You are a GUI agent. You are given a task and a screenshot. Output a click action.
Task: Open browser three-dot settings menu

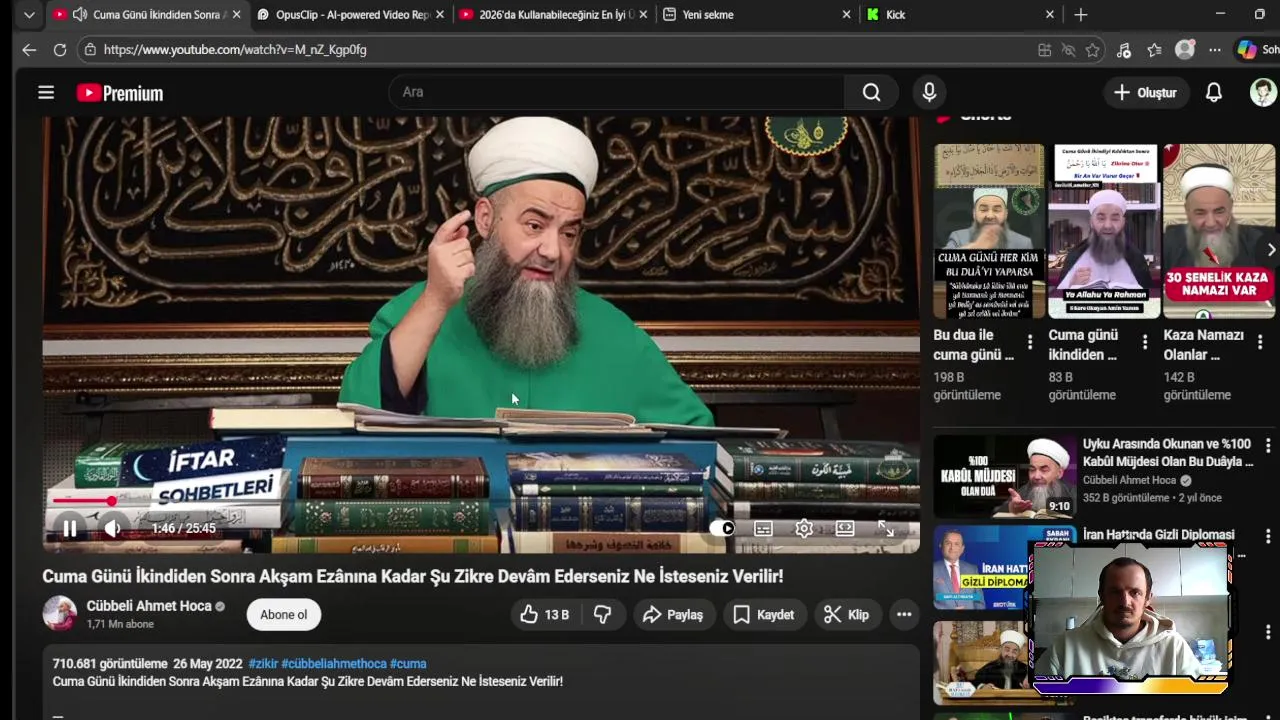click(x=1214, y=49)
